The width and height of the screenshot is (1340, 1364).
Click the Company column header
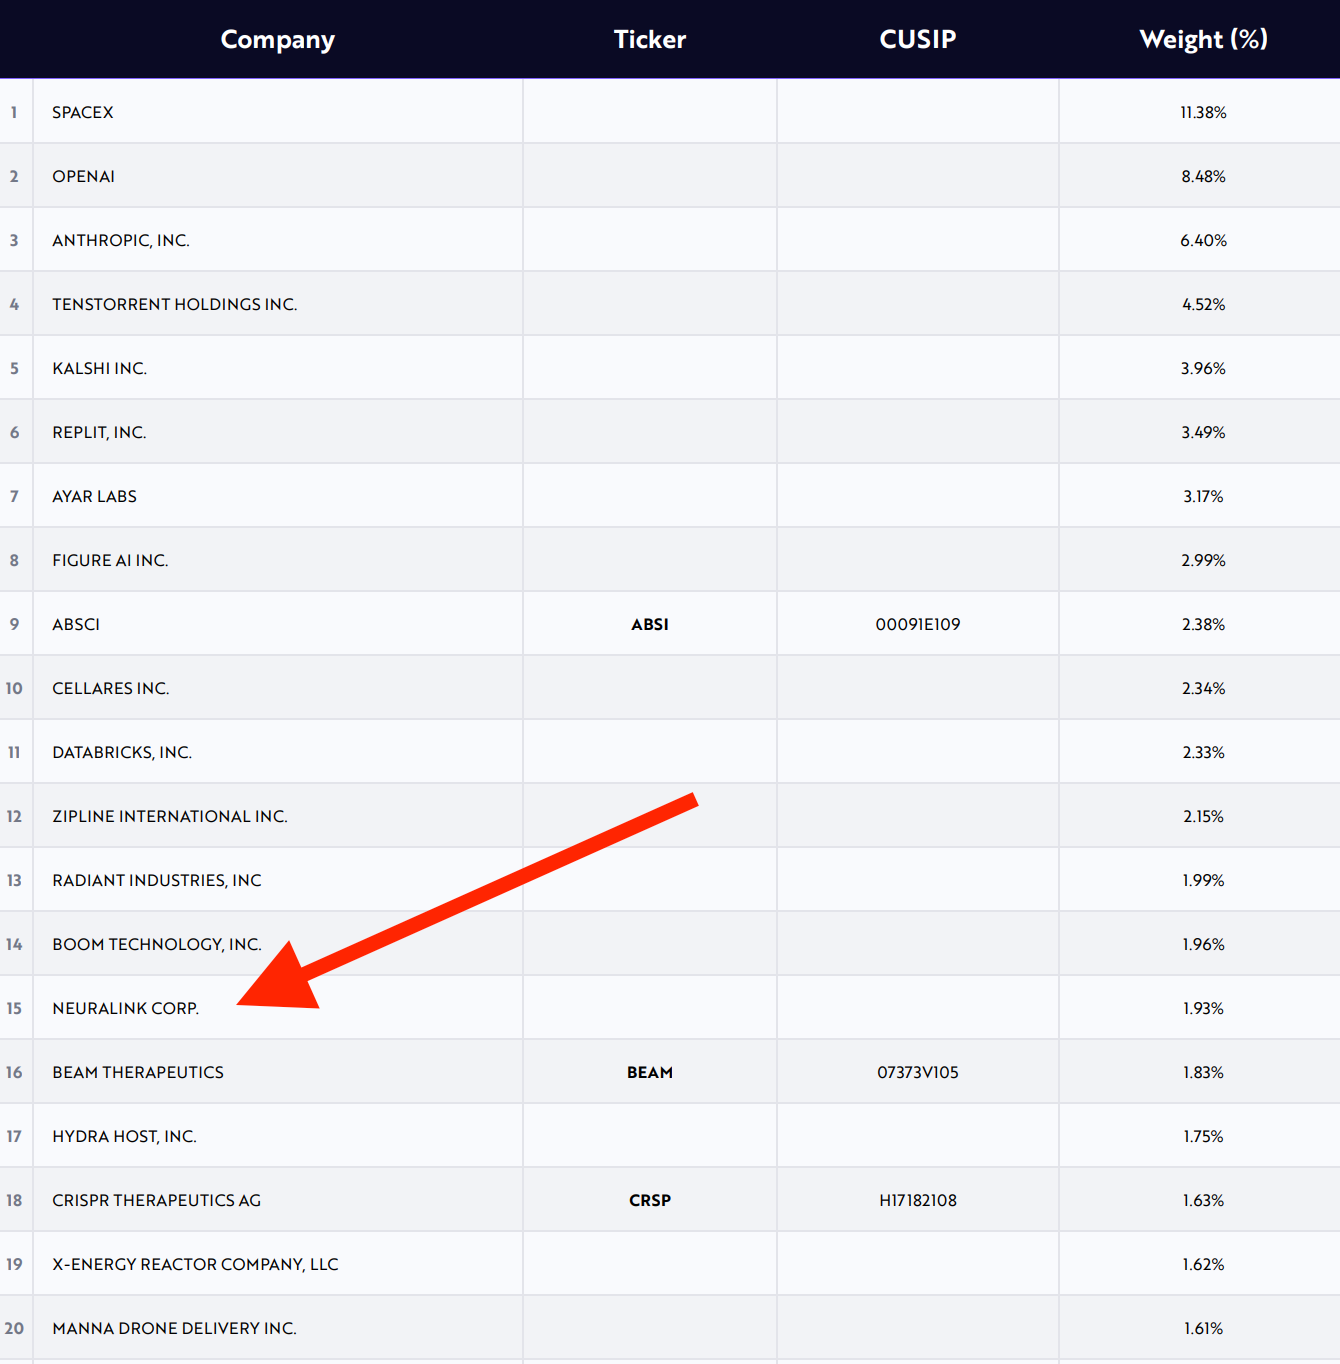pyautogui.click(x=278, y=39)
